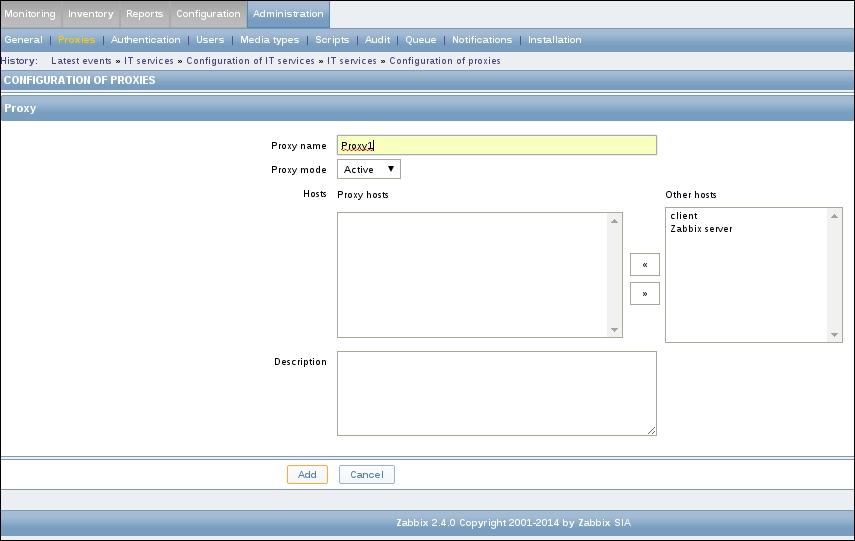Viewport: 855px width, 541px height.
Task: Switch to the Inventory tab
Action: [x=91, y=14]
